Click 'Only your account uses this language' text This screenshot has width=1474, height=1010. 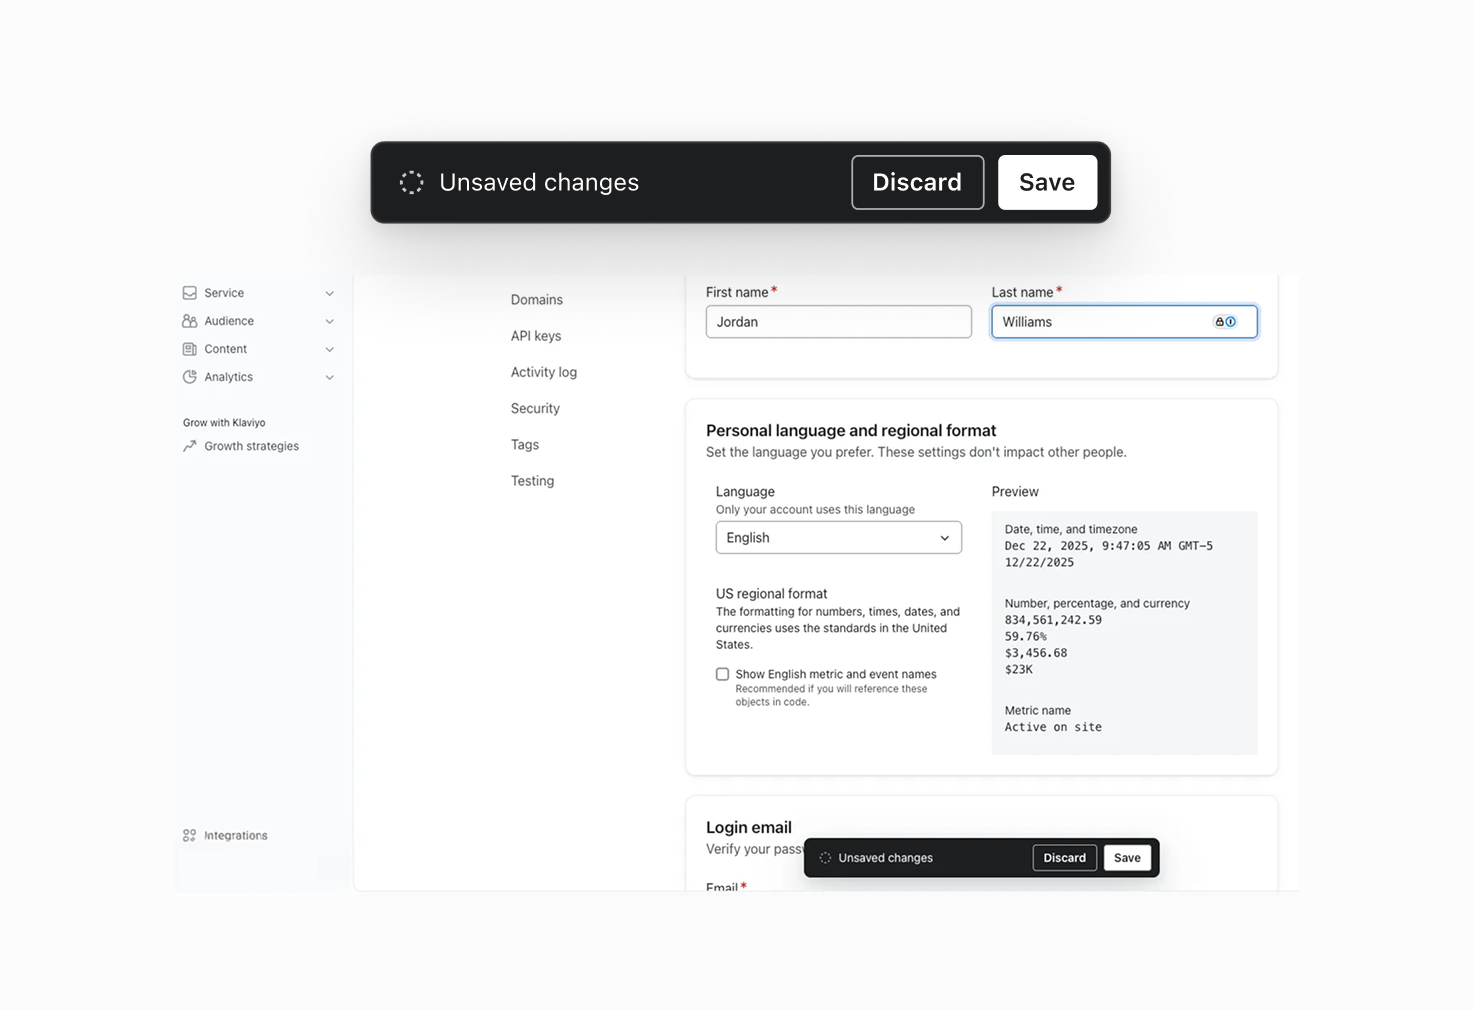815,510
